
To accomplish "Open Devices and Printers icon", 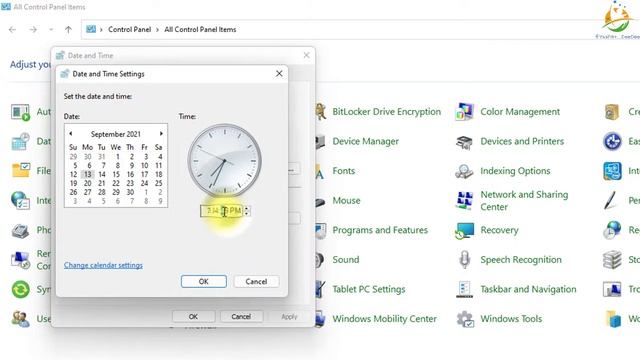I will [x=464, y=142].
